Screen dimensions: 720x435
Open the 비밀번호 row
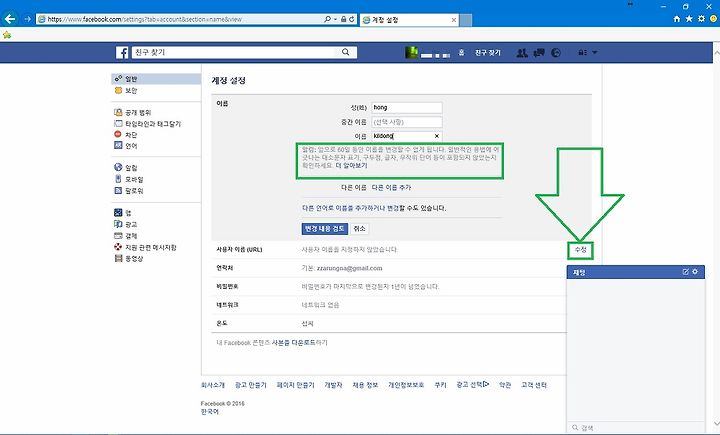390,287
